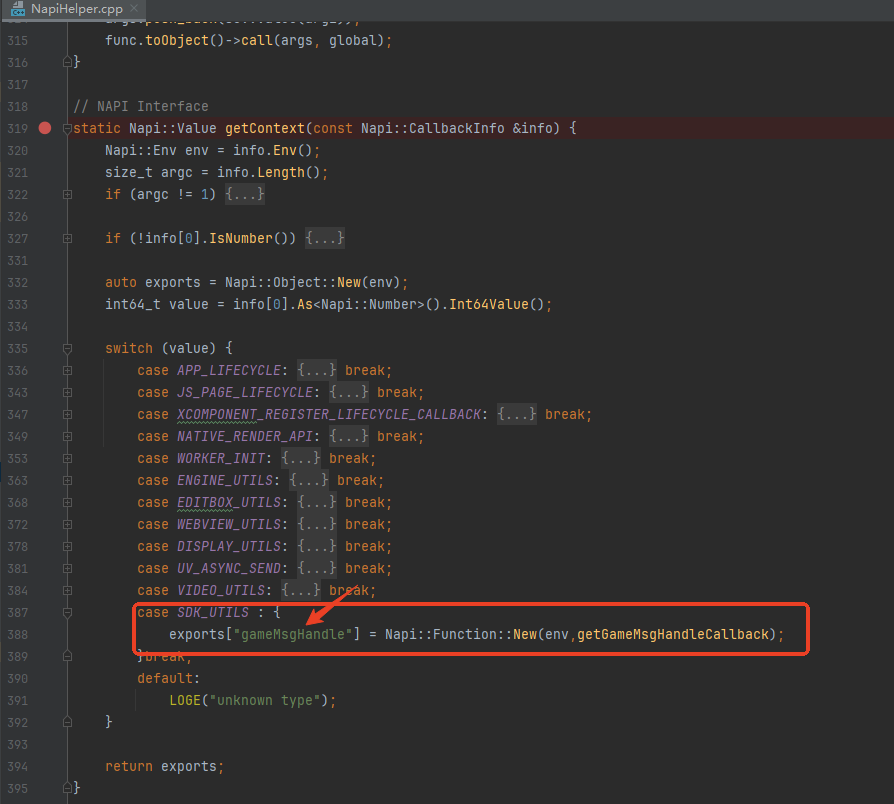Click folded placeholder after 'if (argc != 1)'

click(x=245, y=194)
